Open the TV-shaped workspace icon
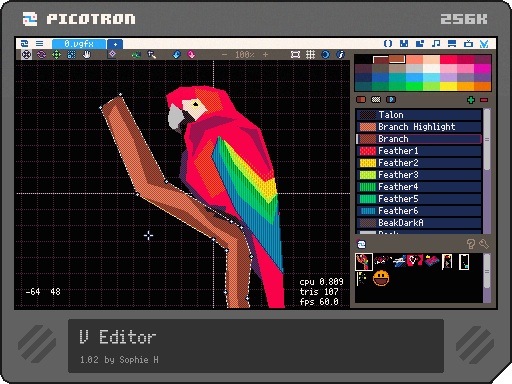Viewport: 512px width, 384px height. coord(468,44)
